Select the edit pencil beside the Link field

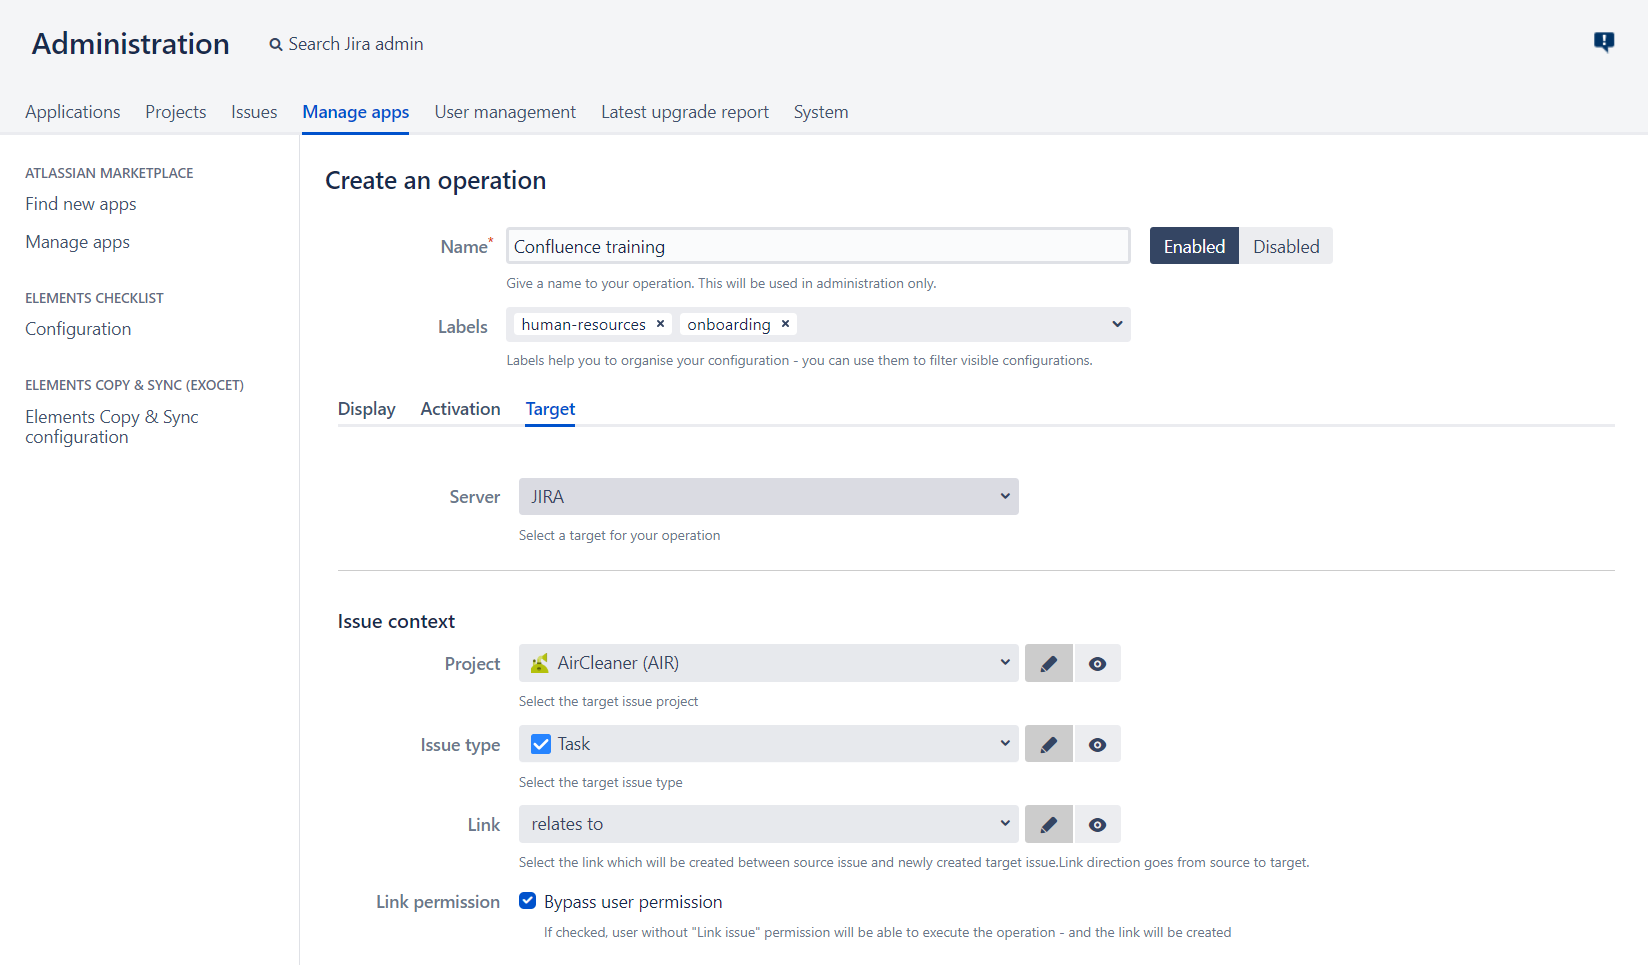1048,823
